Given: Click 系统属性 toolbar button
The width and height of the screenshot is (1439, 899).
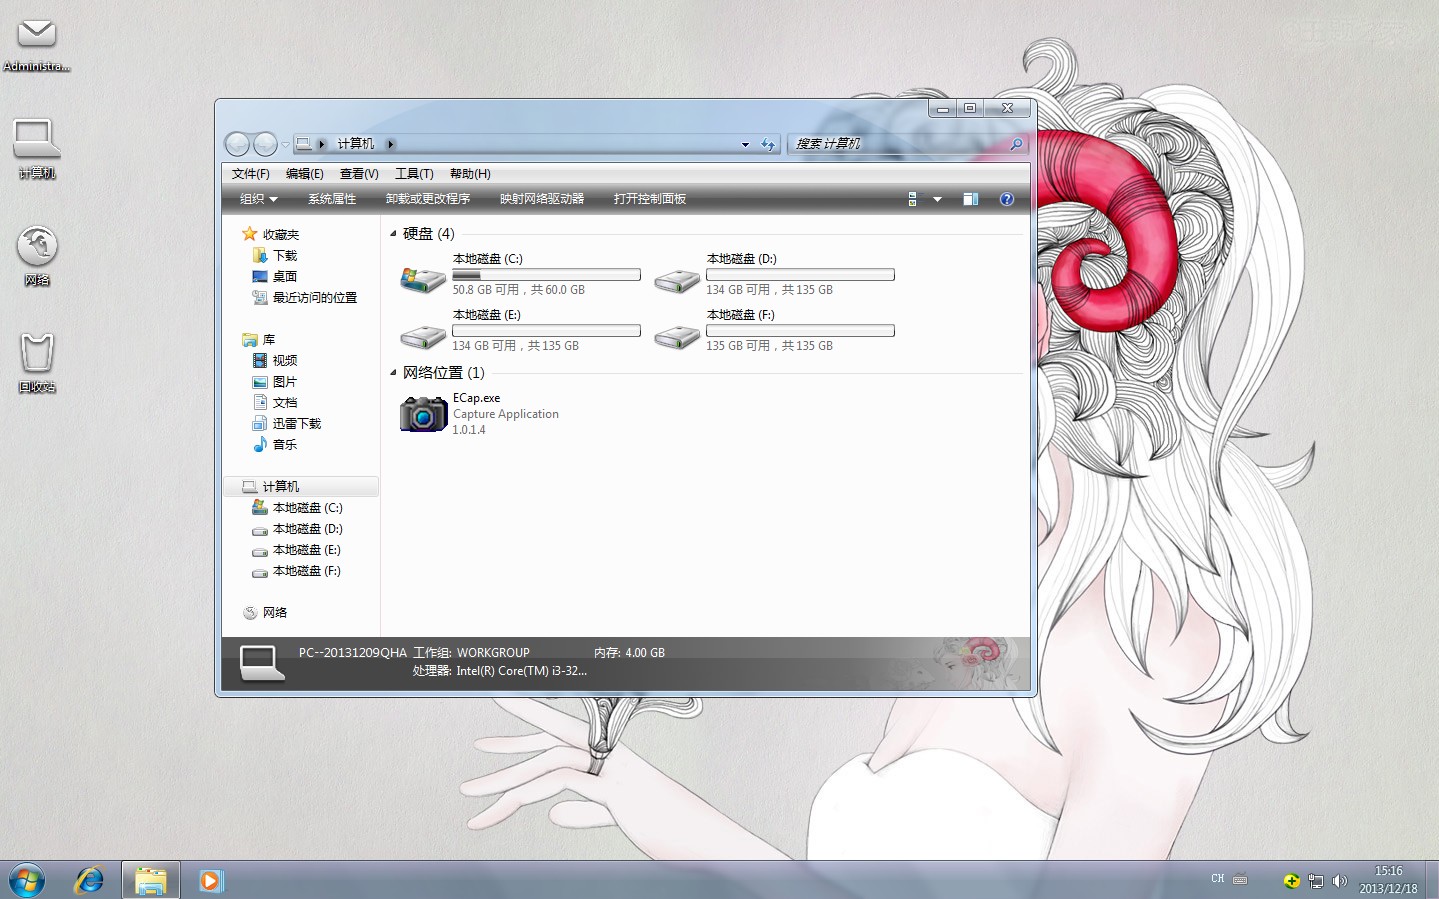Looking at the screenshot, I should pyautogui.click(x=332, y=199).
